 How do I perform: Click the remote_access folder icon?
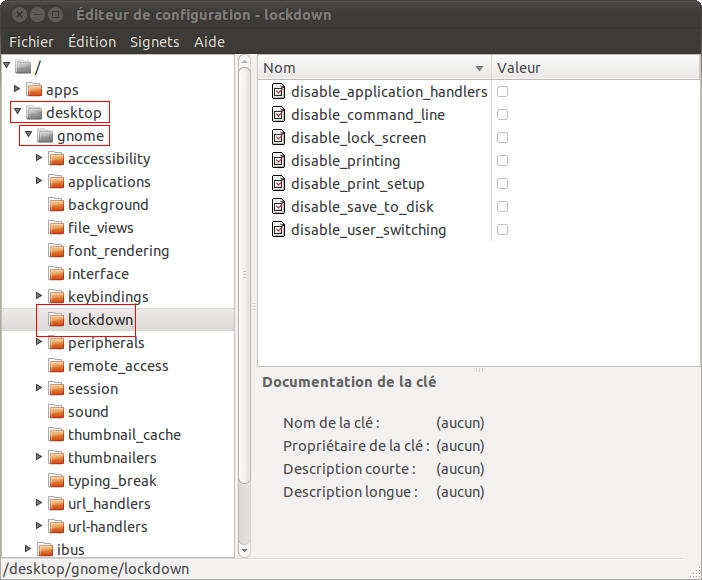click(x=56, y=365)
